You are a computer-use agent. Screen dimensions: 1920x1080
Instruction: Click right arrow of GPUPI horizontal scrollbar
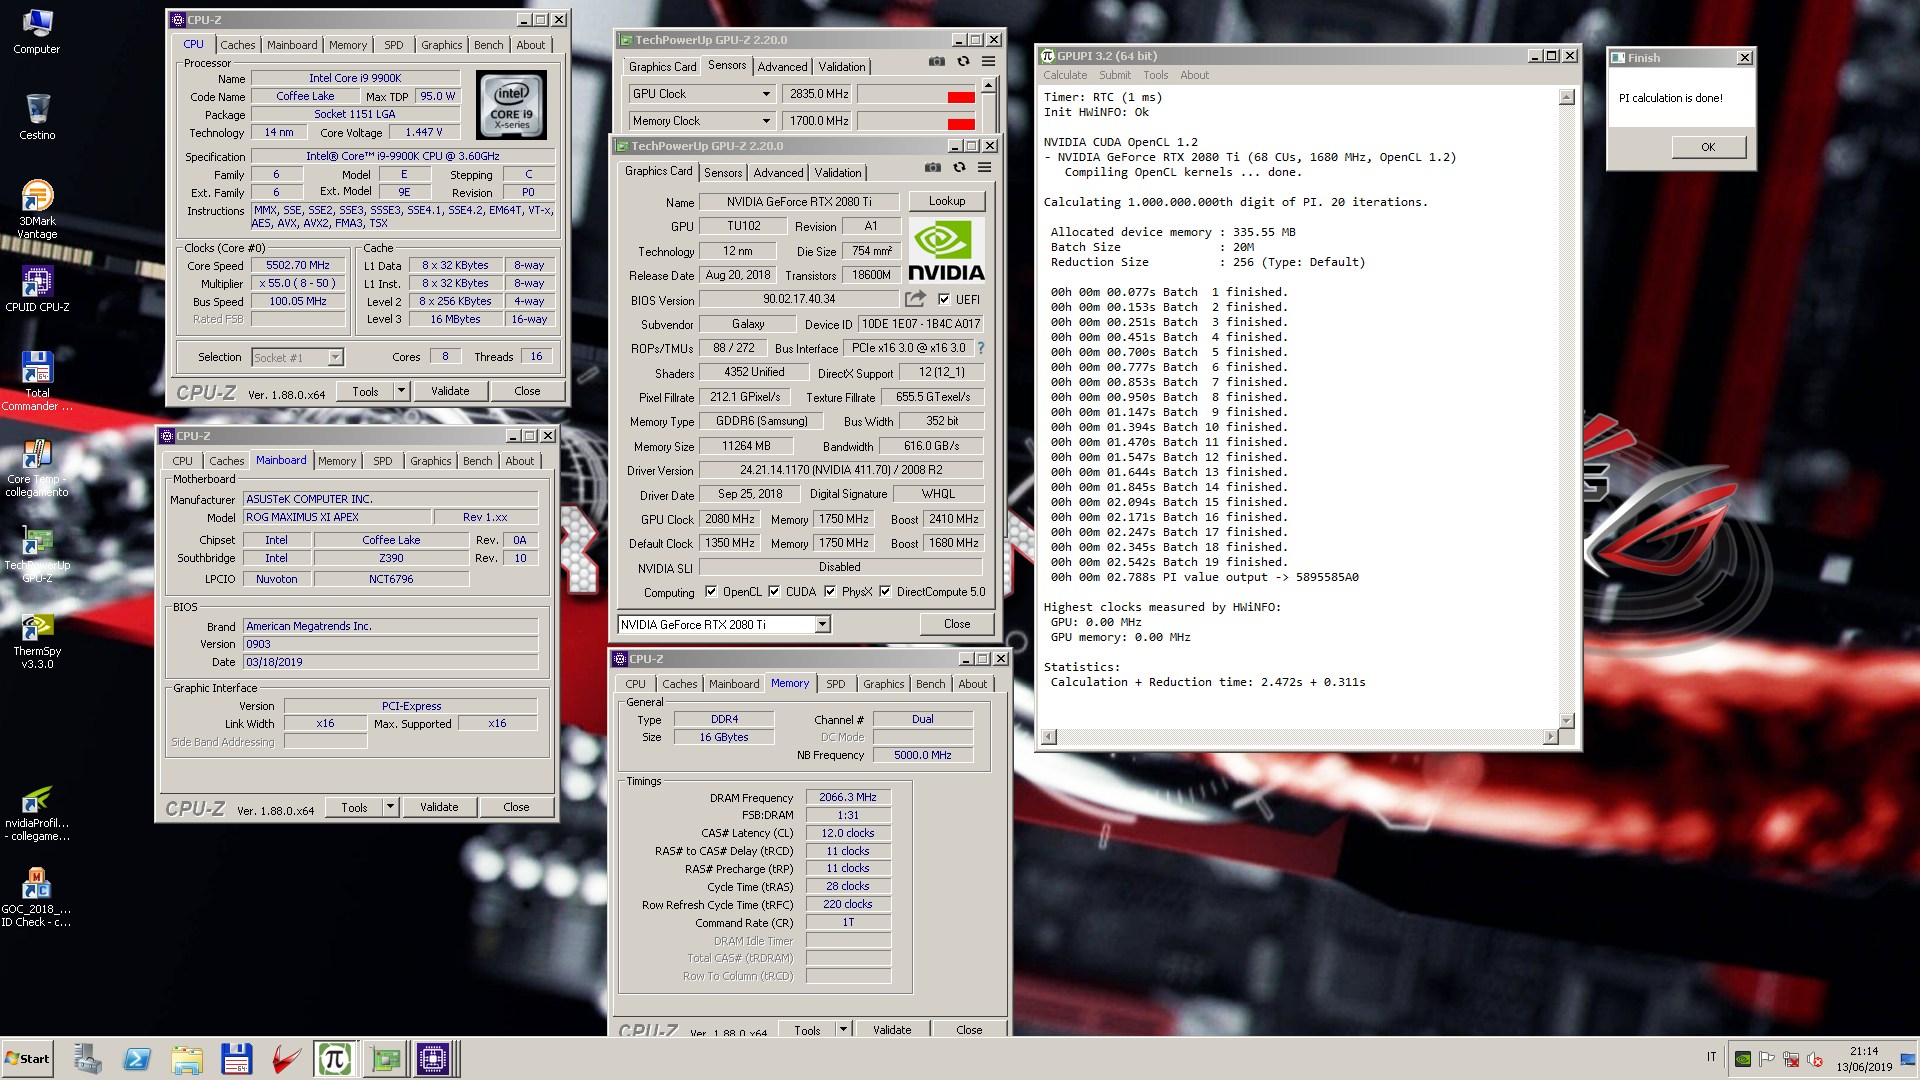(1550, 737)
